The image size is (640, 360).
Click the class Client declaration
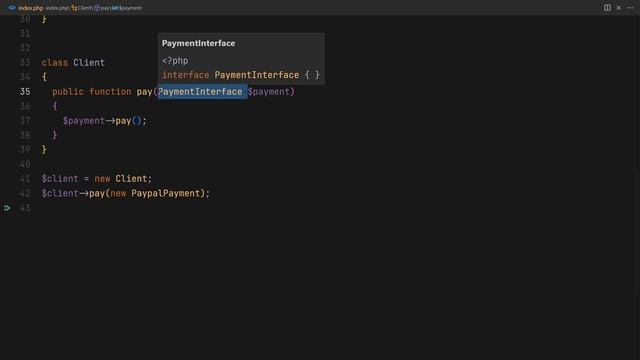[73, 63]
